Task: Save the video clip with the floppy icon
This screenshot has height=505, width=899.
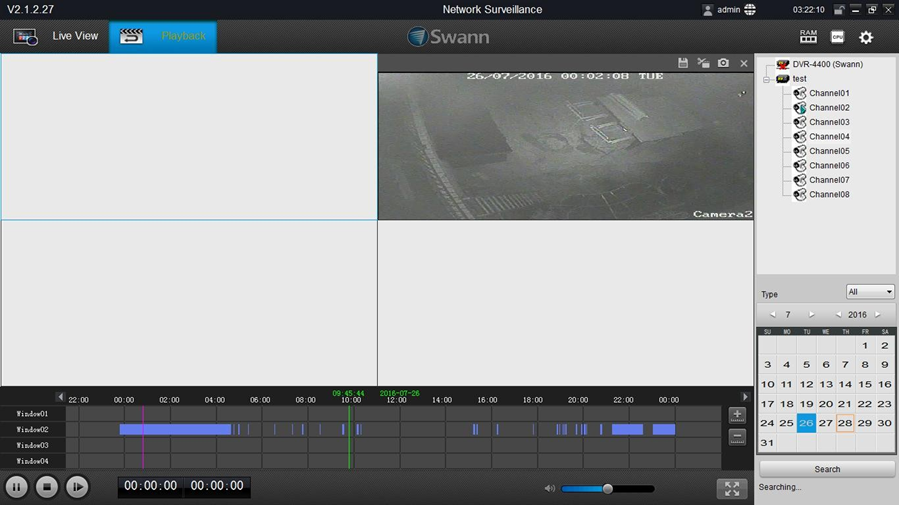Action: point(683,63)
